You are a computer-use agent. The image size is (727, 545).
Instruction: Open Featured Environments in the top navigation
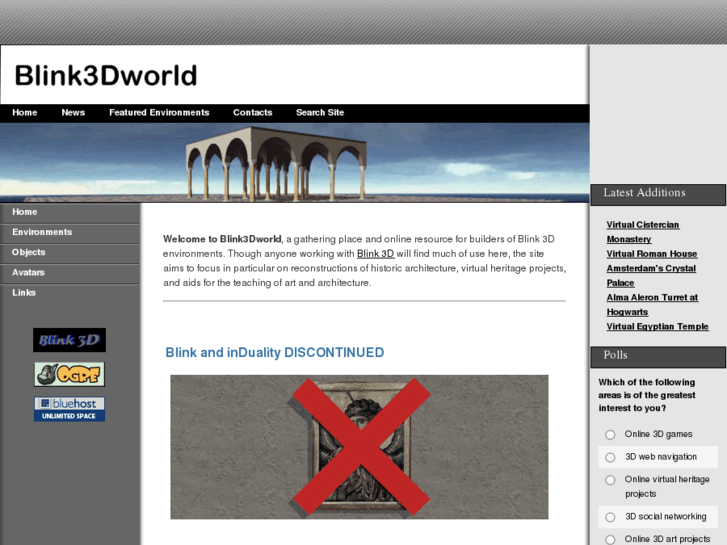click(x=159, y=113)
